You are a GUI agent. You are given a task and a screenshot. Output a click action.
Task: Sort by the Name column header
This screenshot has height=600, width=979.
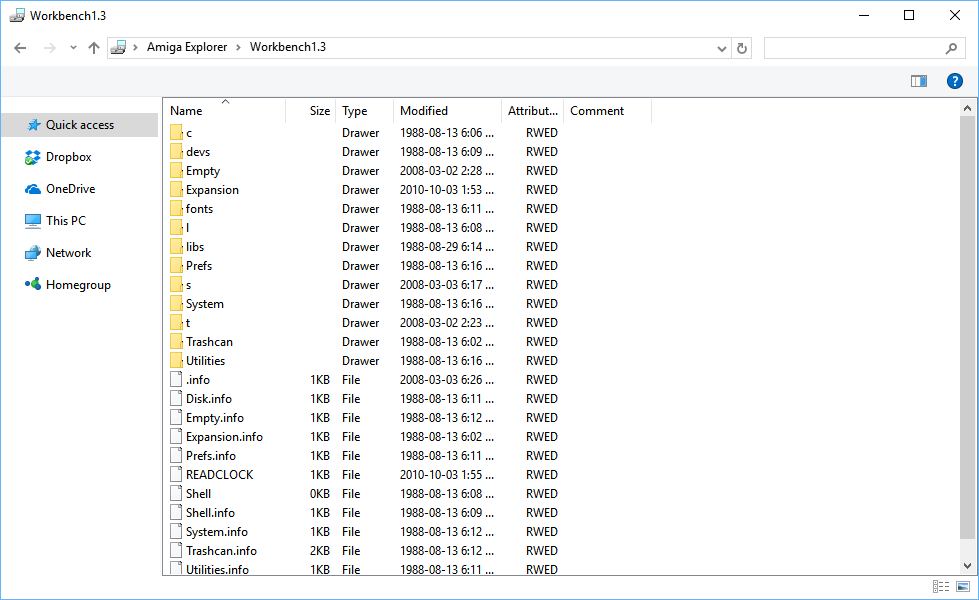pos(225,111)
